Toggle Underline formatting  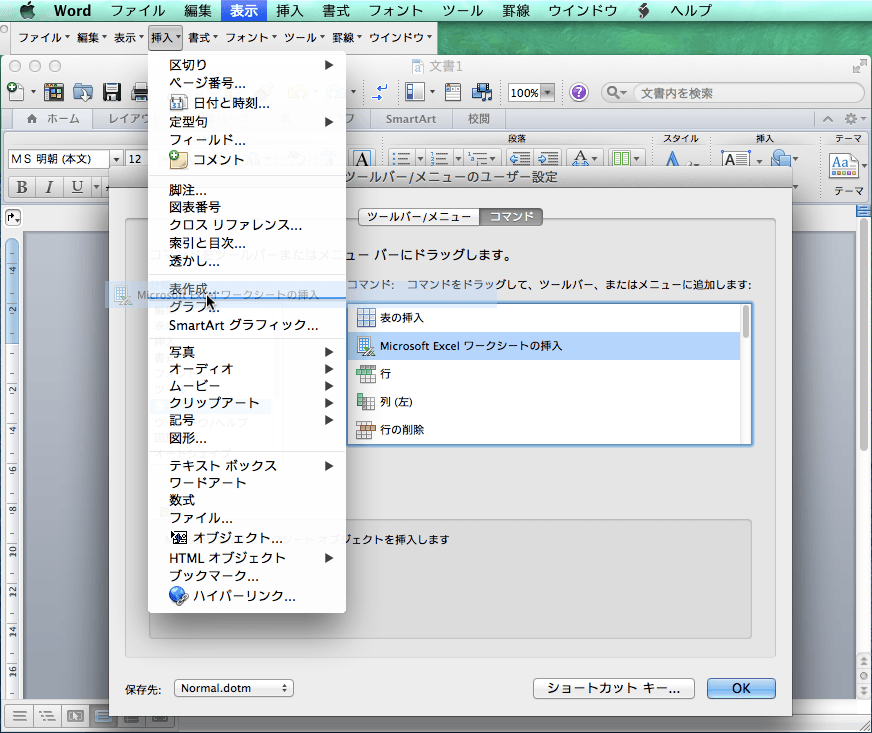tap(77, 187)
